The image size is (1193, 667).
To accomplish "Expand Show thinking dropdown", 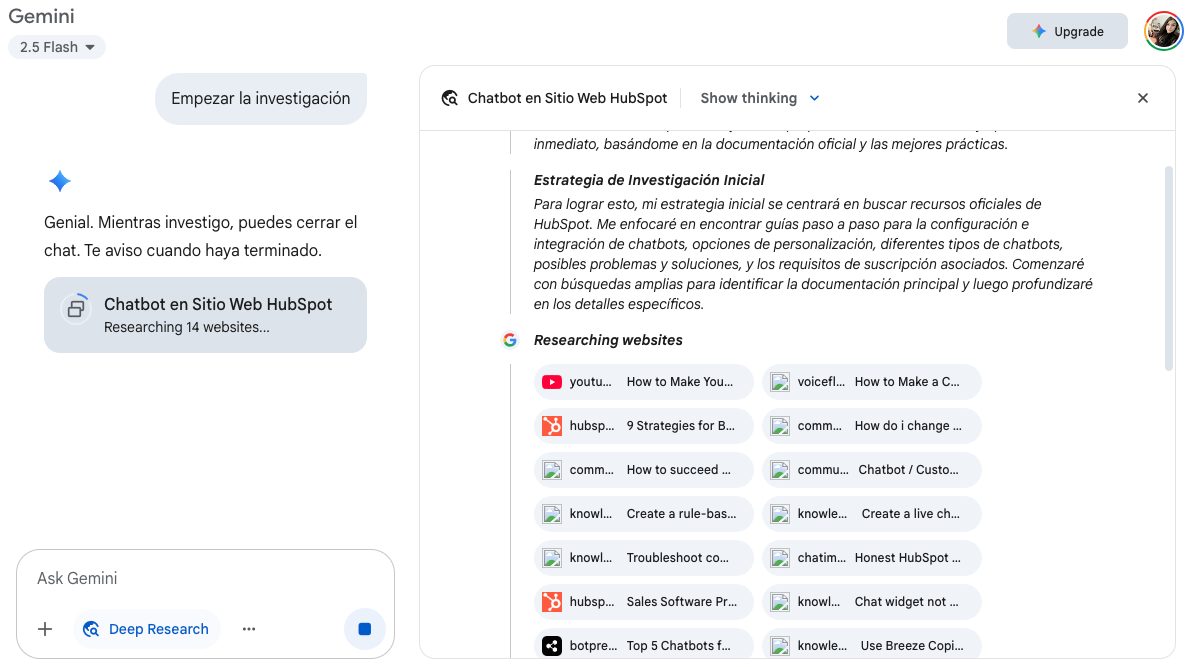I will [760, 98].
